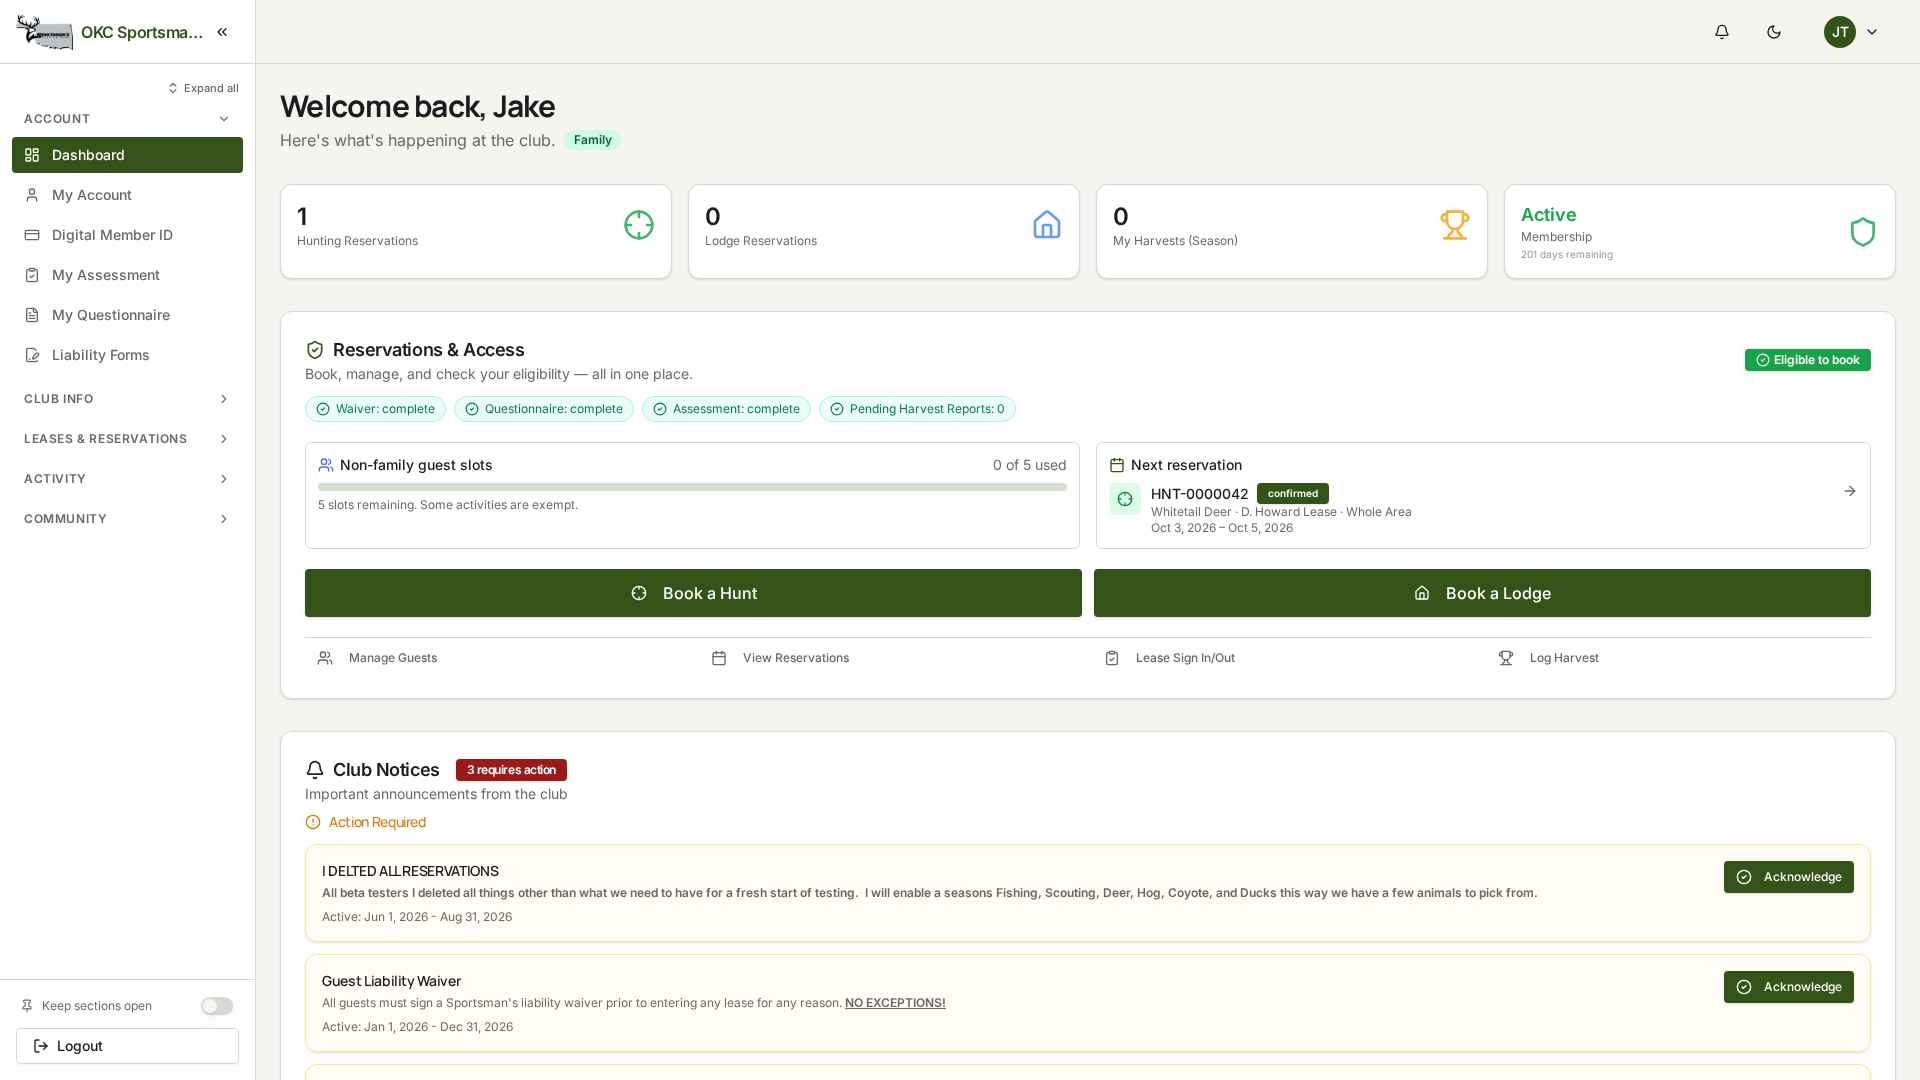This screenshot has width=1920, height=1080.
Task: Switch to dark mode moon icon
Action: [1774, 32]
